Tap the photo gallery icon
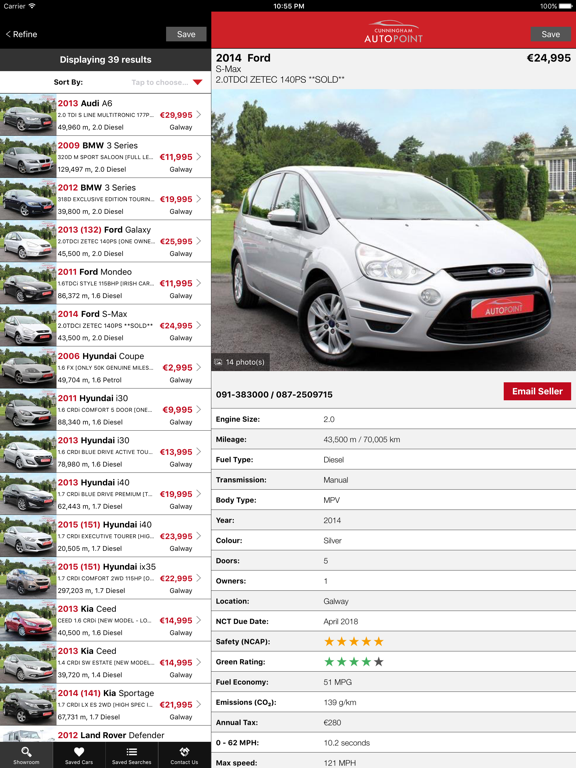576x768 pixels. click(218, 362)
